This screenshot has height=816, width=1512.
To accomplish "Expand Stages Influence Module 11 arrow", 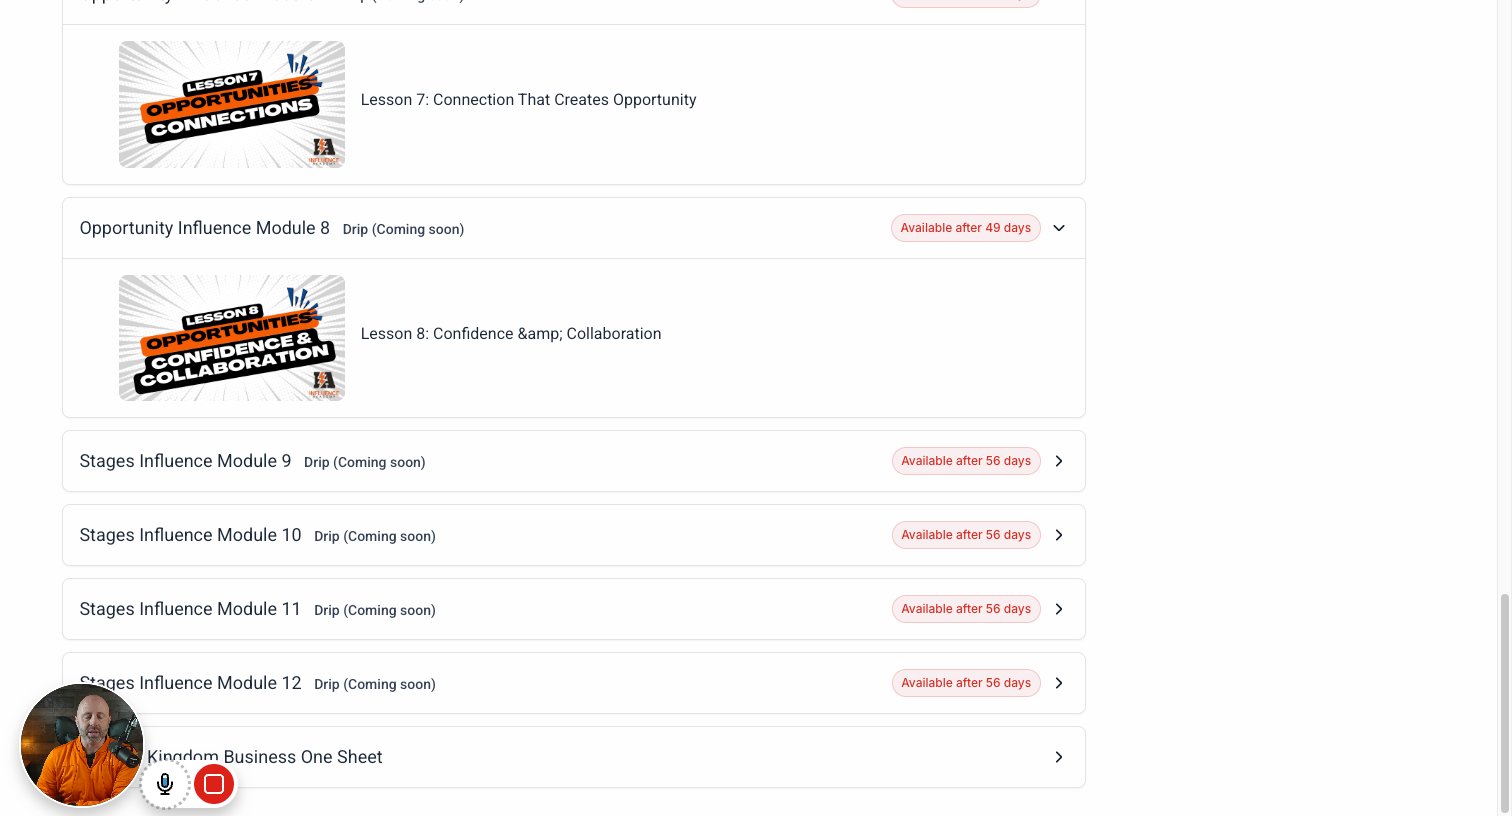I will pyautogui.click(x=1059, y=609).
